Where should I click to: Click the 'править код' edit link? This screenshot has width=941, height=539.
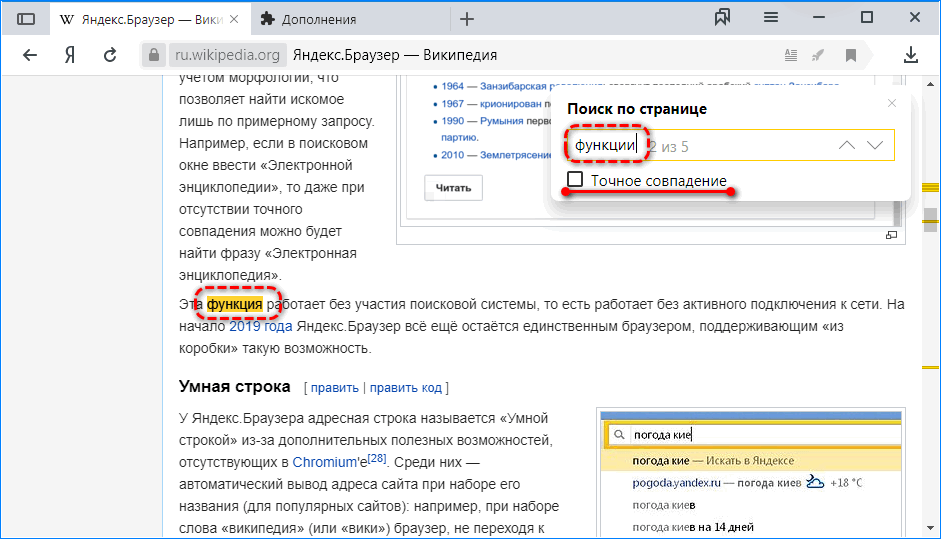[x=406, y=387]
